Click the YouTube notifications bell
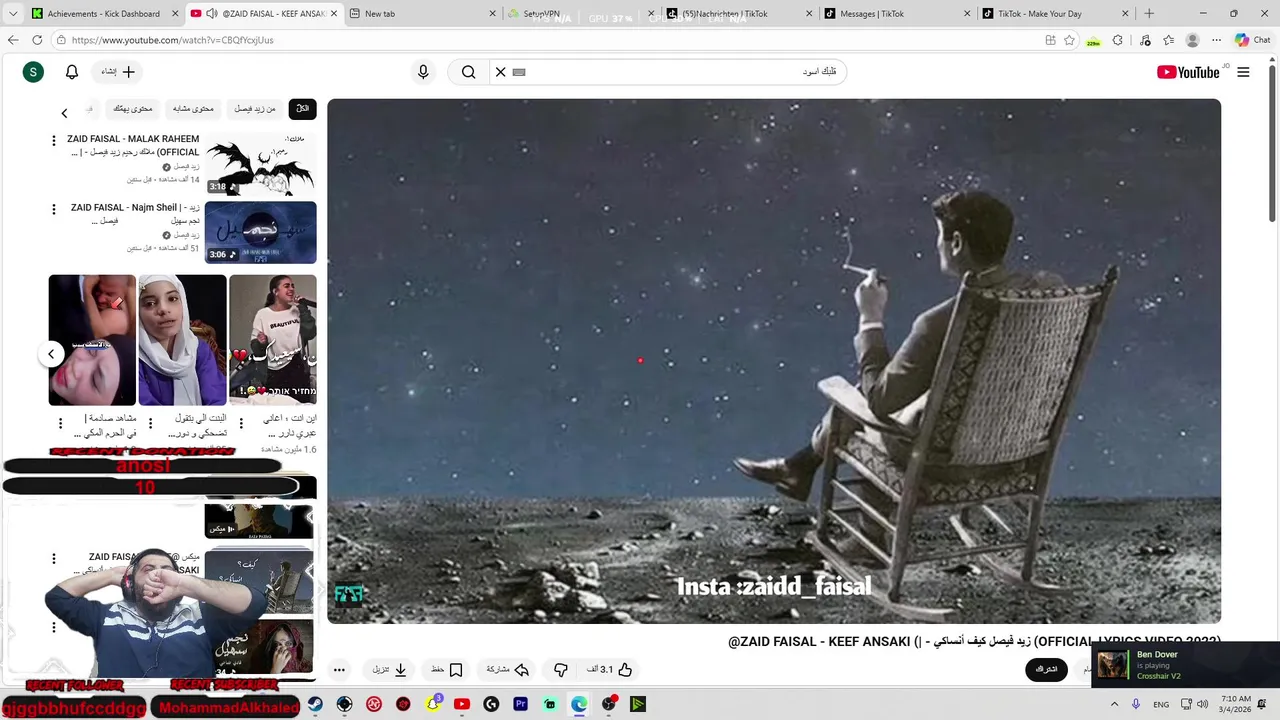This screenshot has height=720, width=1280. point(72,72)
